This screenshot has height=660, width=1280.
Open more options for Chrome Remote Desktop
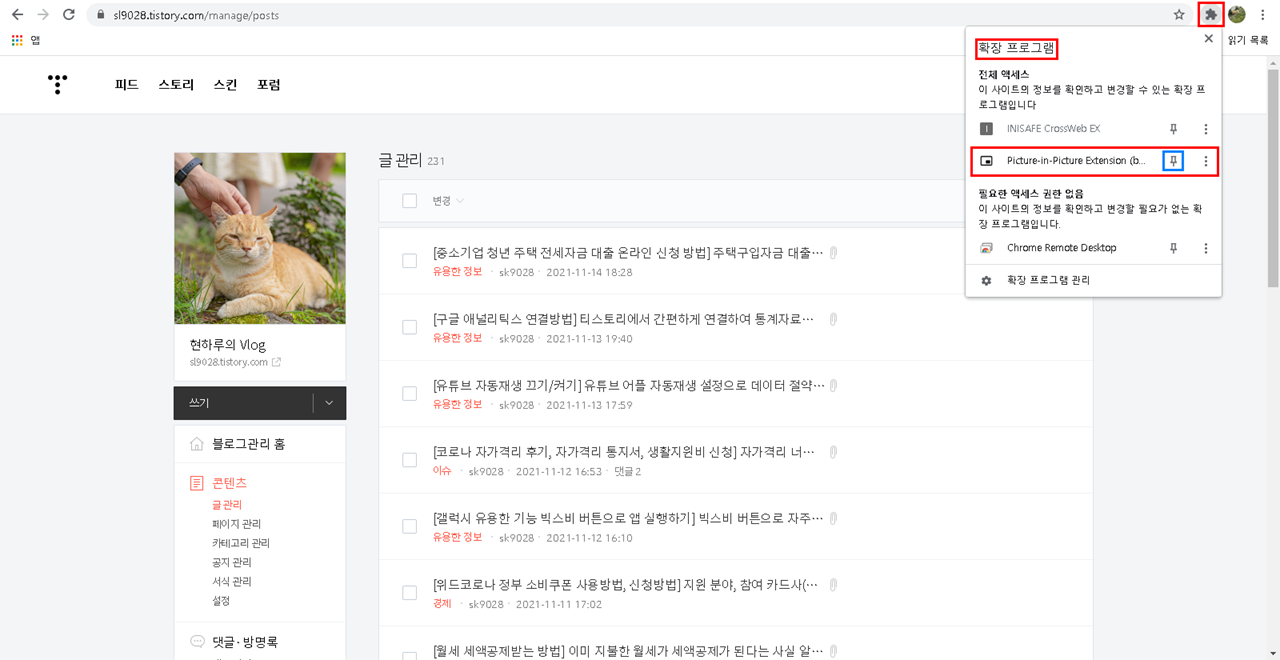1206,248
